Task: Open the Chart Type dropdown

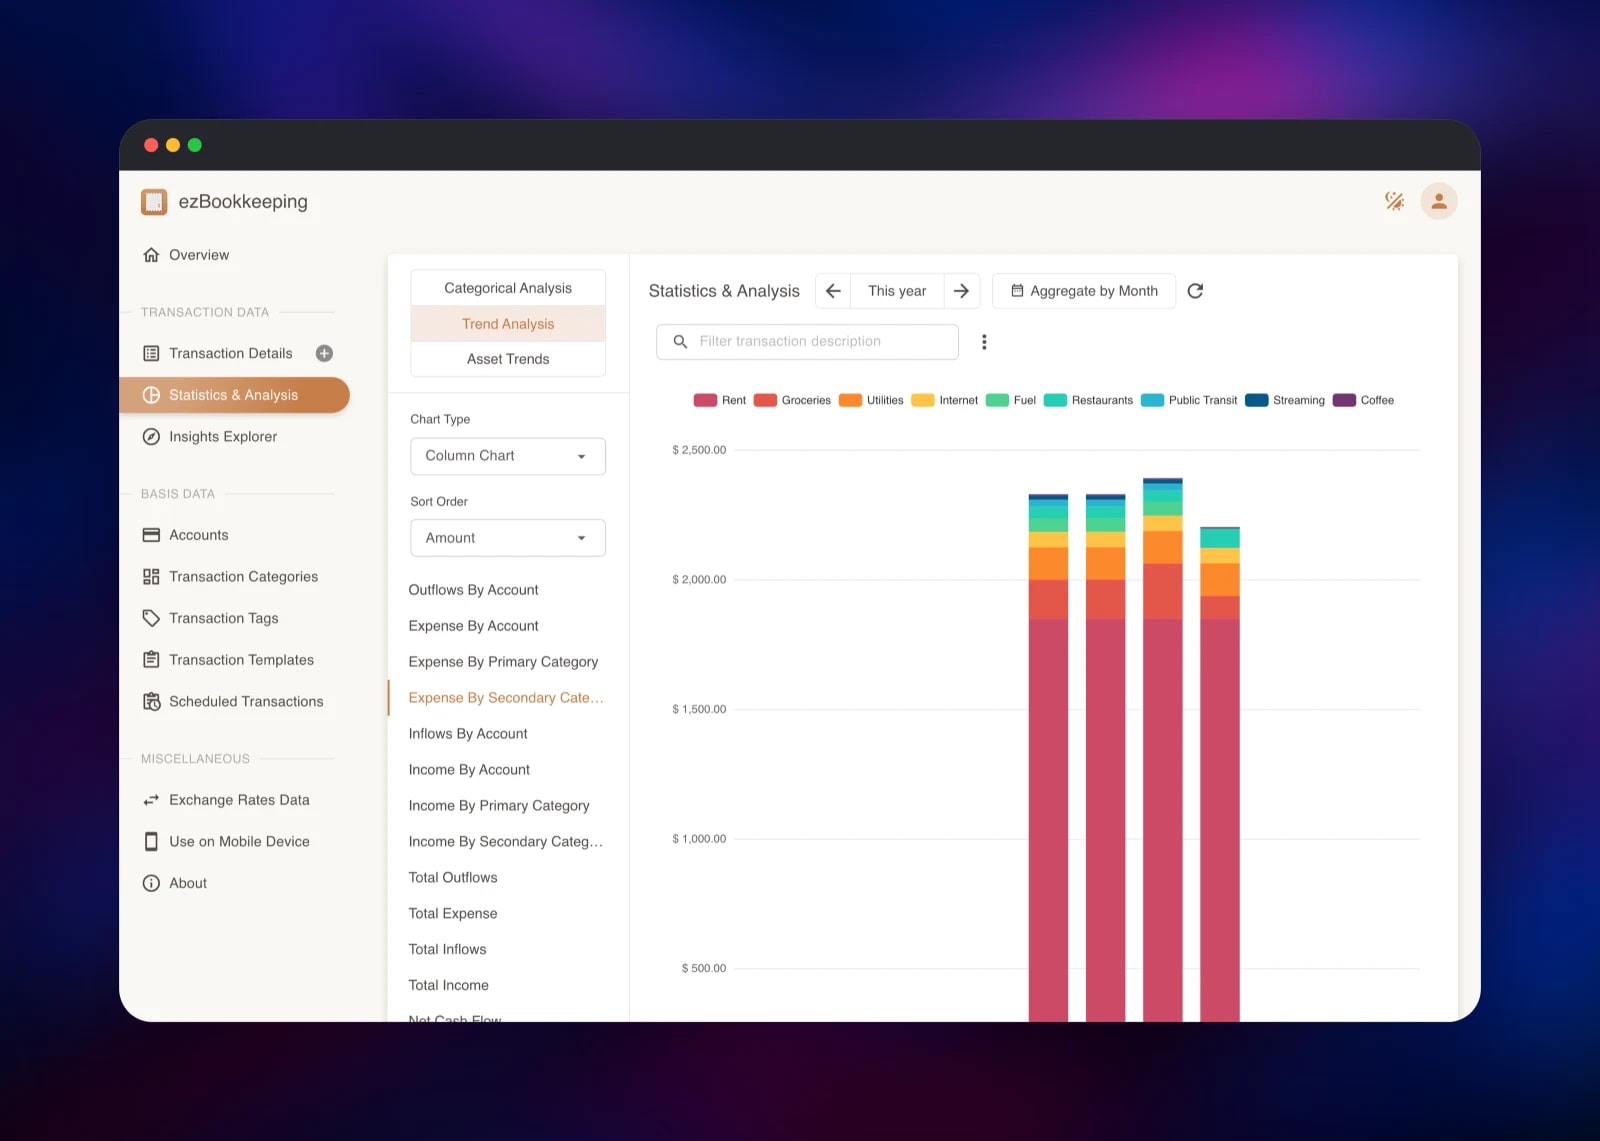Action: [x=508, y=456]
